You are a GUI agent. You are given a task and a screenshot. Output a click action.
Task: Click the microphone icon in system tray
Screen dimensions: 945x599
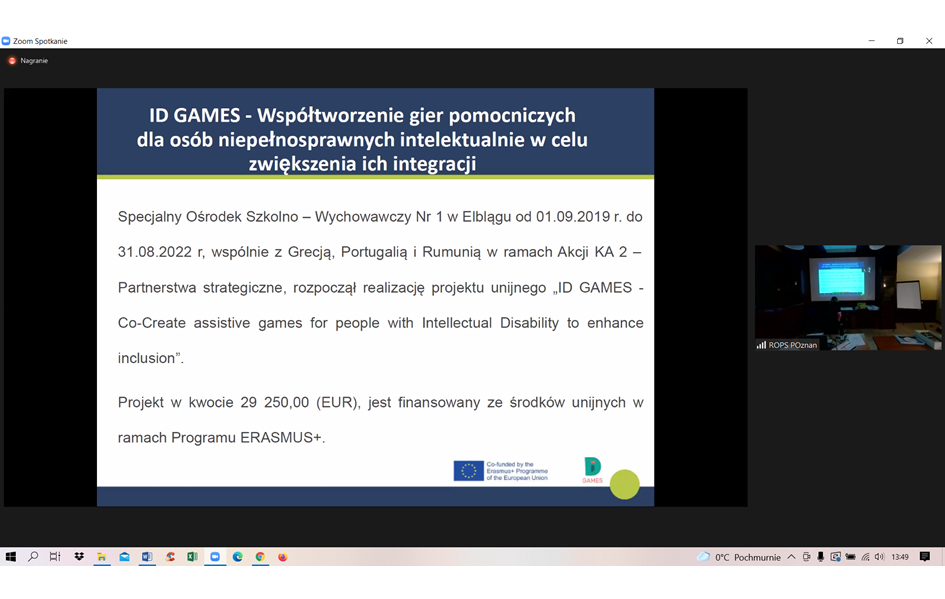pyautogui.click(x=820, y=557)
